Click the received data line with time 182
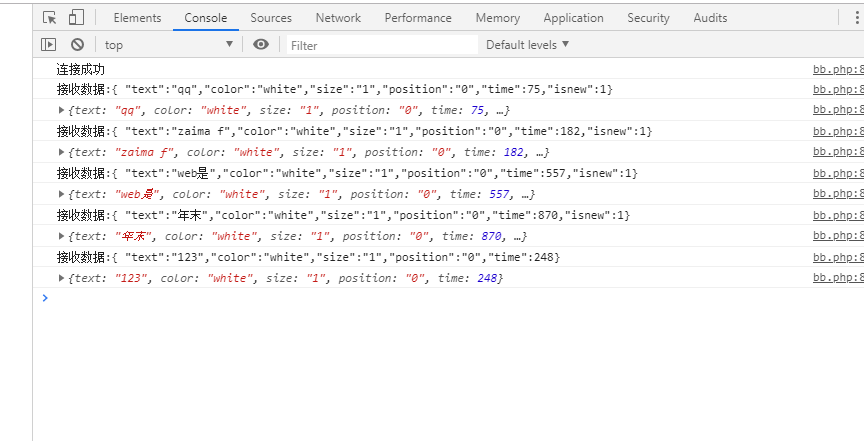864x441 pixels. pyautogui.click(x=354, y=131)
